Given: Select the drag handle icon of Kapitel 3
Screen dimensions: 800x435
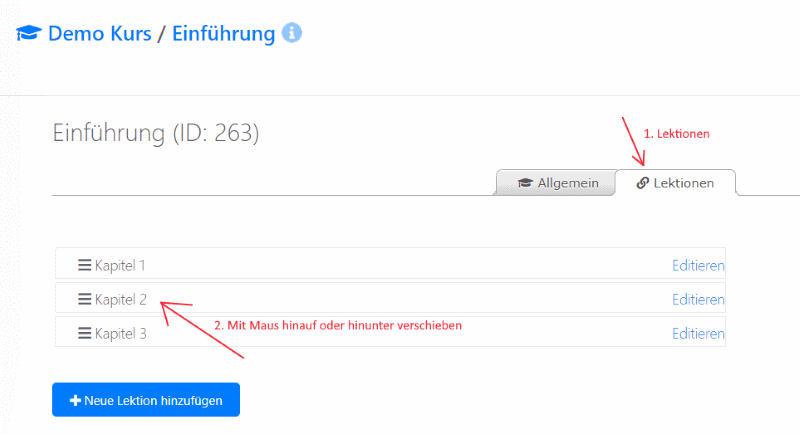Looking at the screenshot, I should [84, 333].
